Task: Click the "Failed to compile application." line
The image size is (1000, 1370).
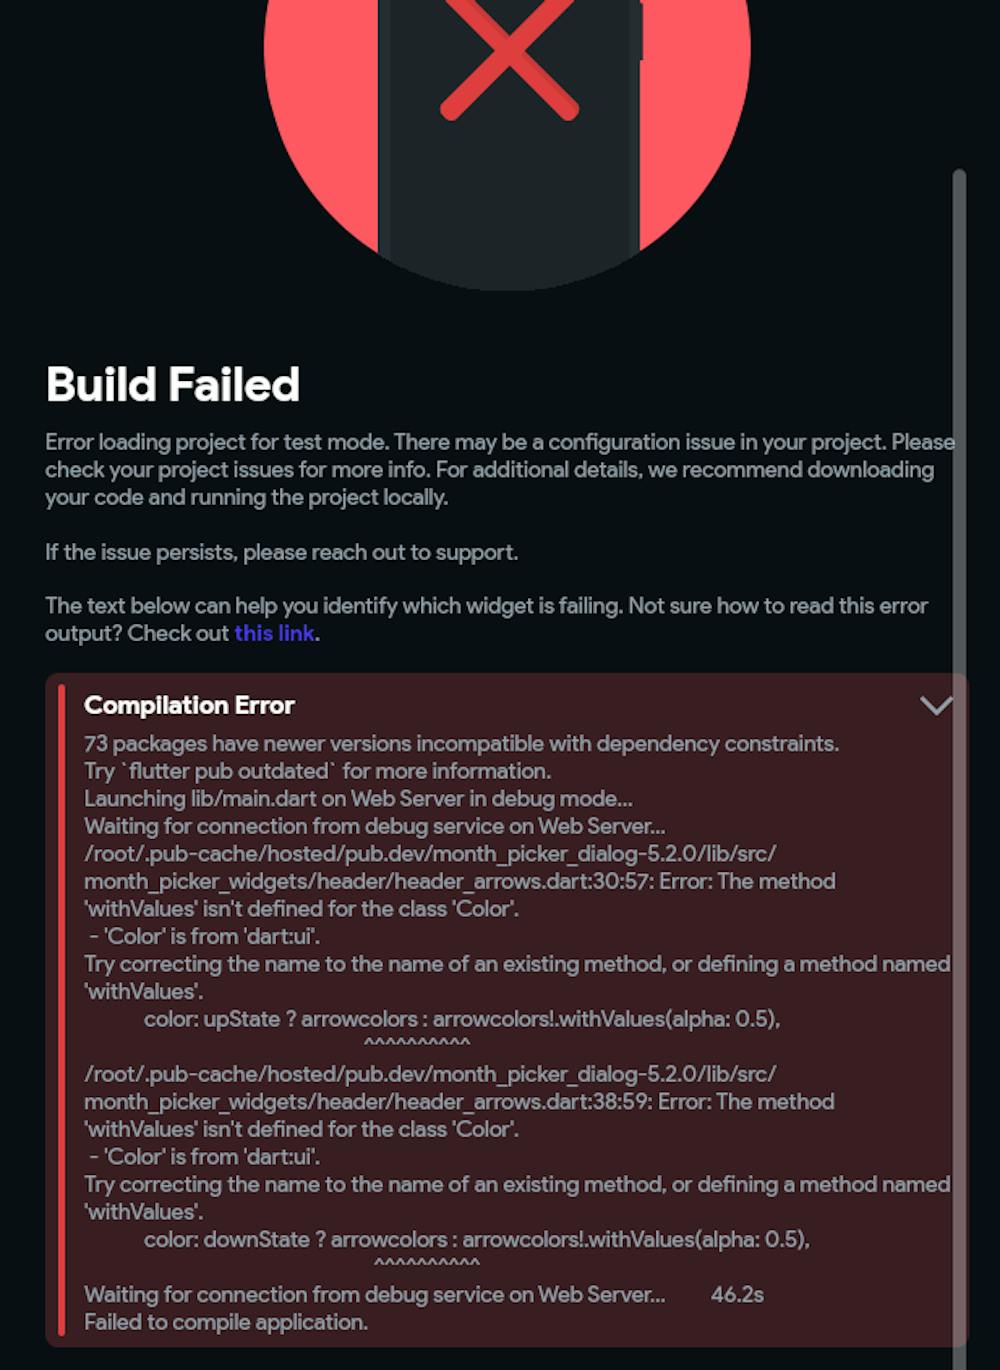Action: [226, 1322]
